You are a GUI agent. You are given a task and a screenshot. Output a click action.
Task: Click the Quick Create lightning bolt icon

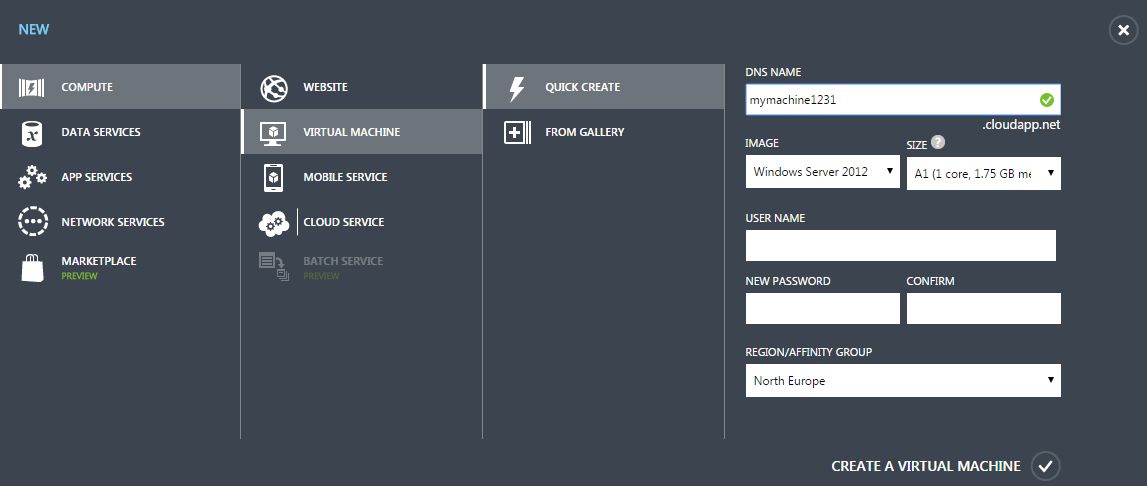click(x=516, y=88)
